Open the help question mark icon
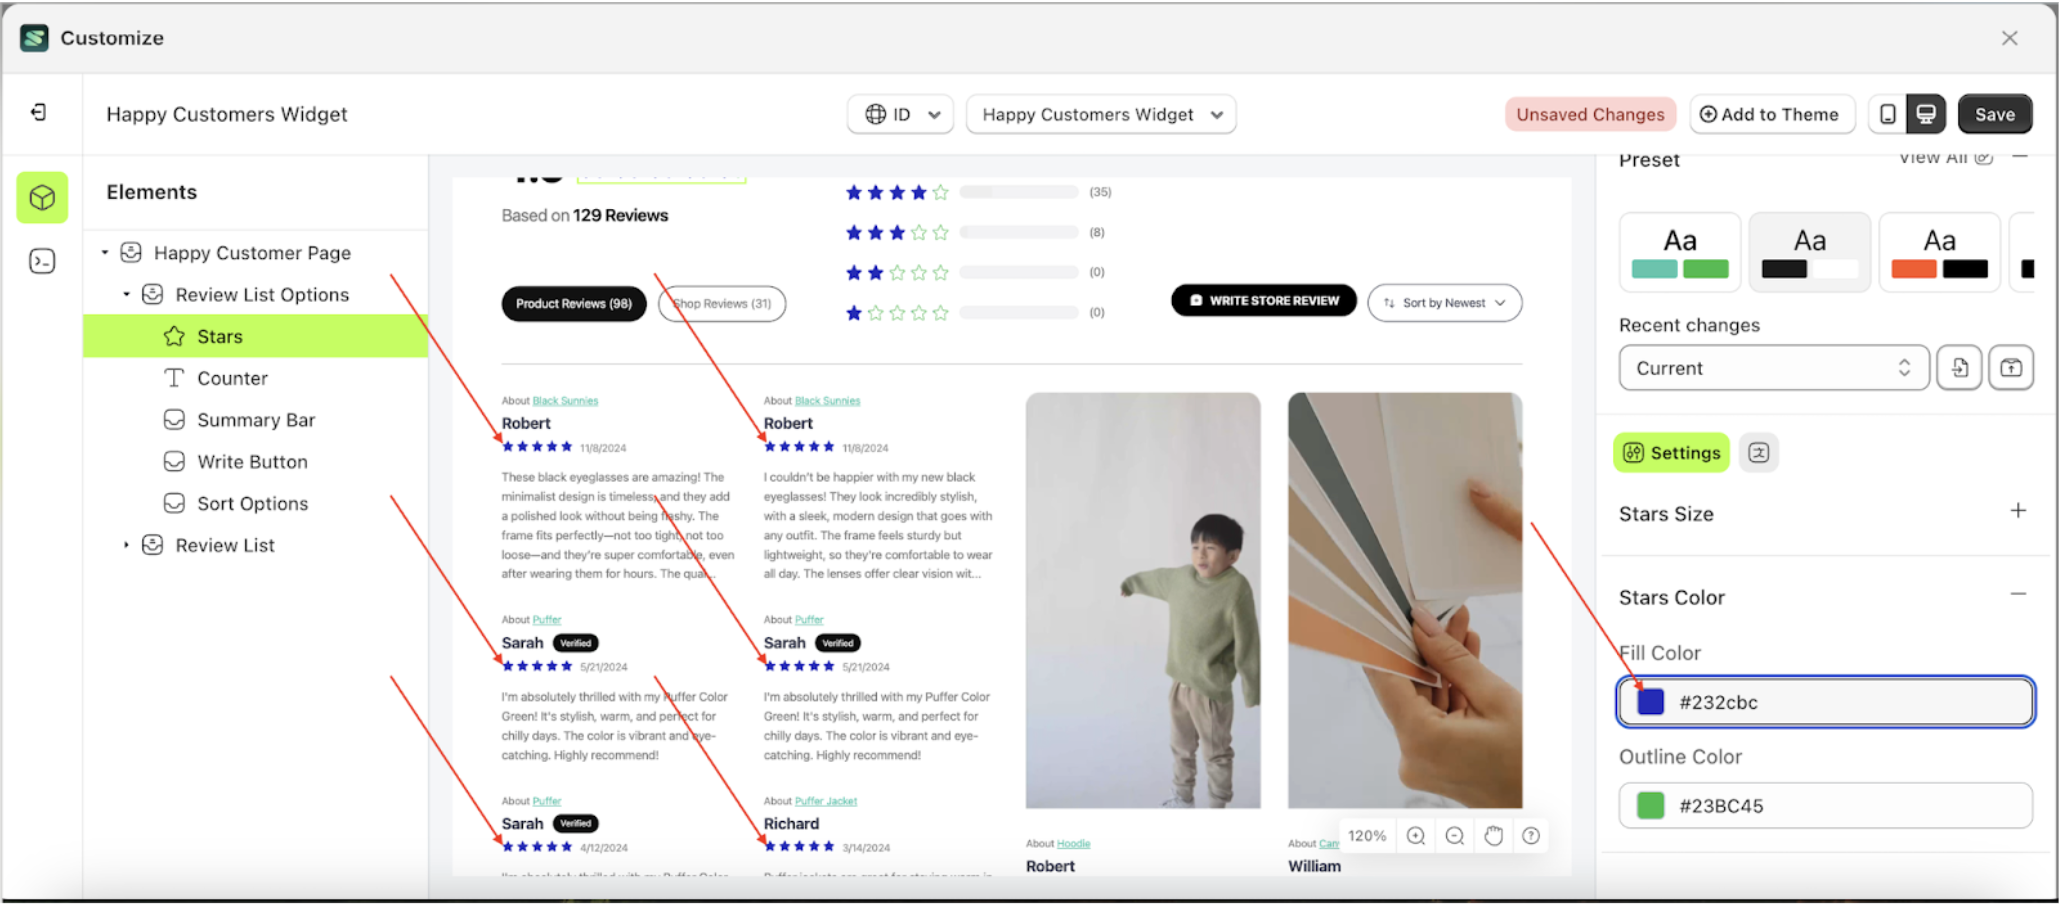The height and width of the screenshot is (908, 2068). pos(1531,836)
